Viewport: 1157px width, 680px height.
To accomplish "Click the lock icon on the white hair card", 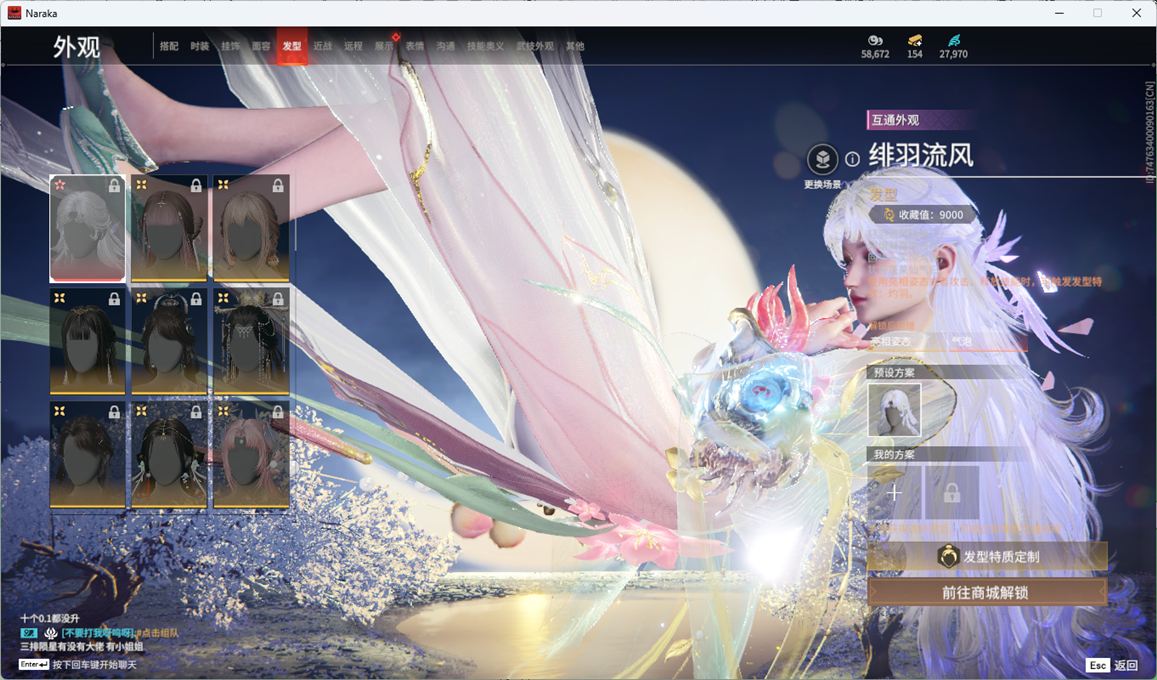I will [114, 186].
